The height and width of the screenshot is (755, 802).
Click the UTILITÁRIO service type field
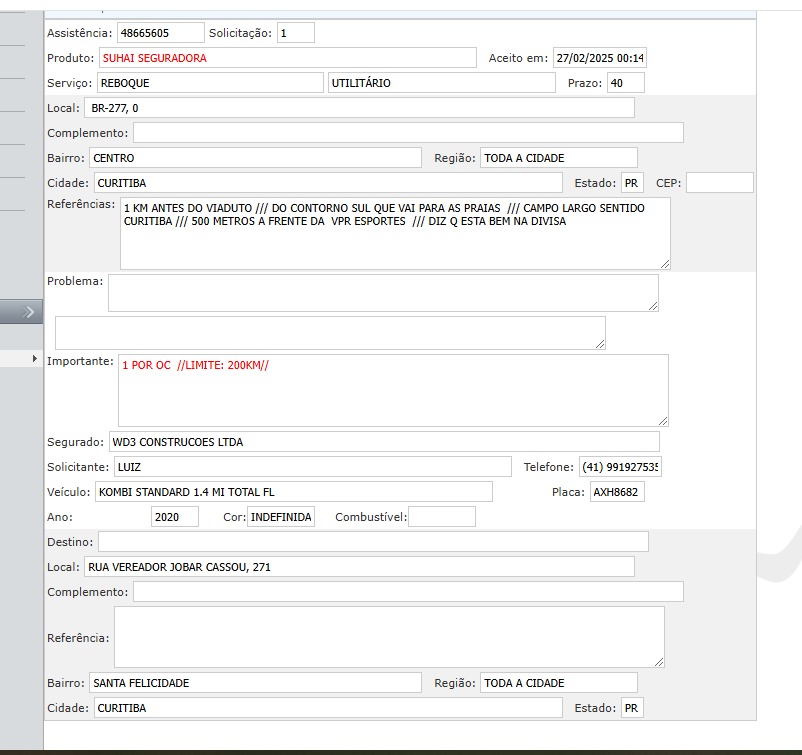click(x=441, y=83)
